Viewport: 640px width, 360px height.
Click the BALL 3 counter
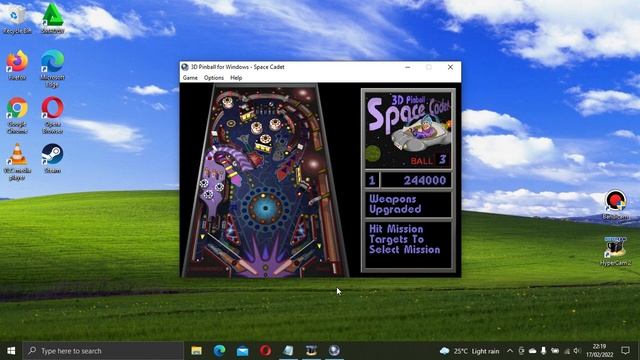click(x=429, y=160)
